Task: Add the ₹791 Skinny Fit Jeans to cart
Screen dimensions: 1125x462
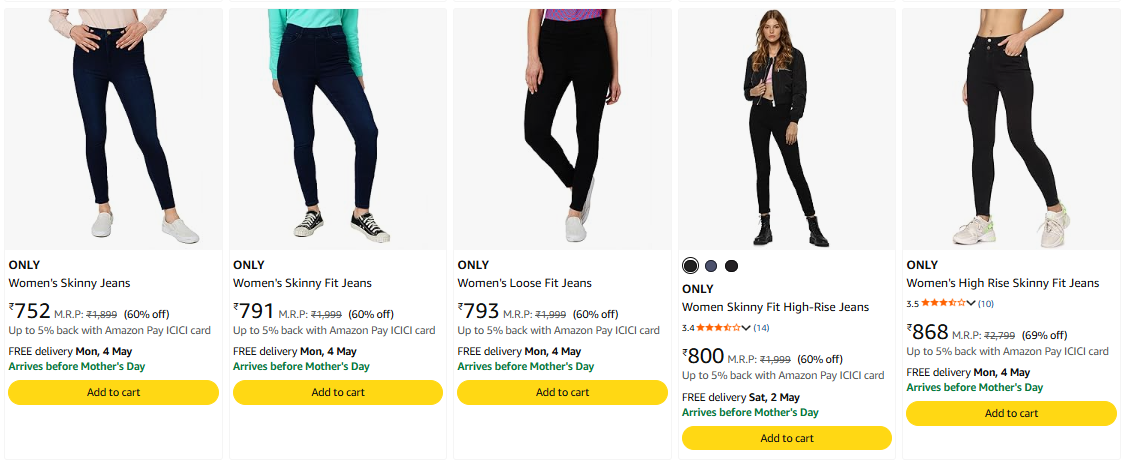Action: [338, 392]
